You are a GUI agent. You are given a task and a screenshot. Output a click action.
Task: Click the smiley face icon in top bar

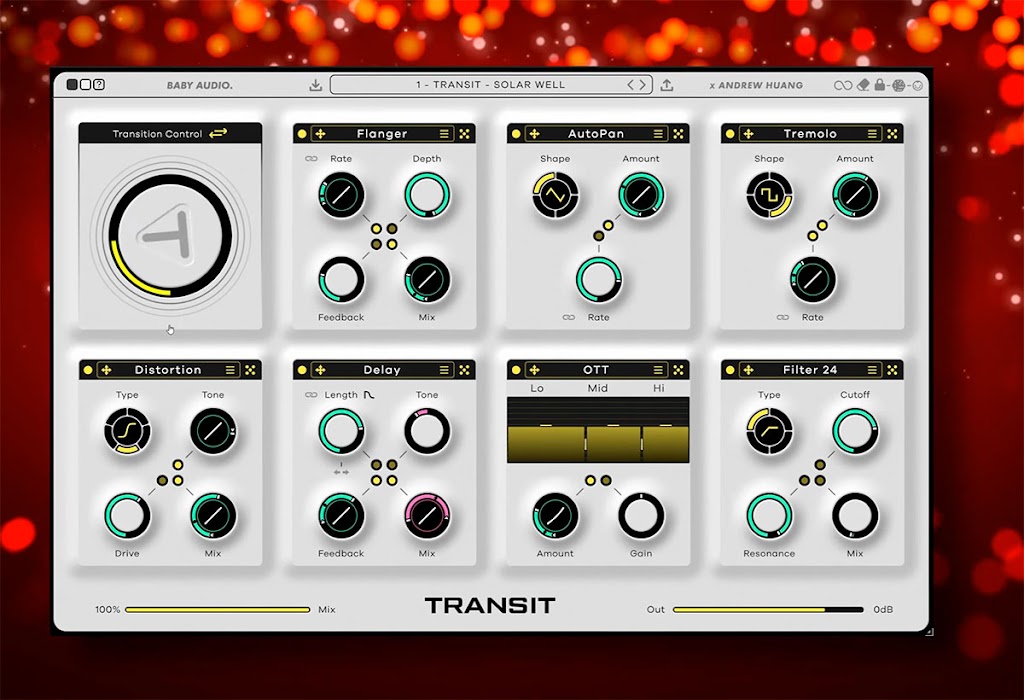tap(918, 86)
